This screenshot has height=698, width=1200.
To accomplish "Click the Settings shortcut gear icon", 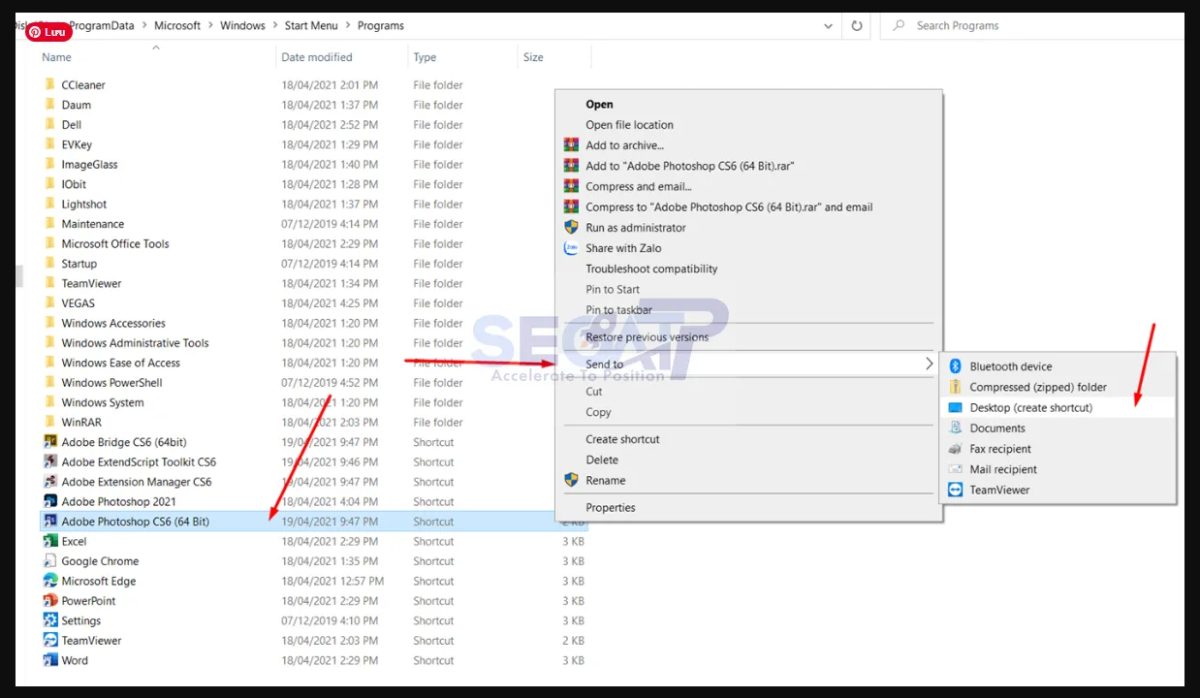I will pyautogui.click(x=50, y=620).
